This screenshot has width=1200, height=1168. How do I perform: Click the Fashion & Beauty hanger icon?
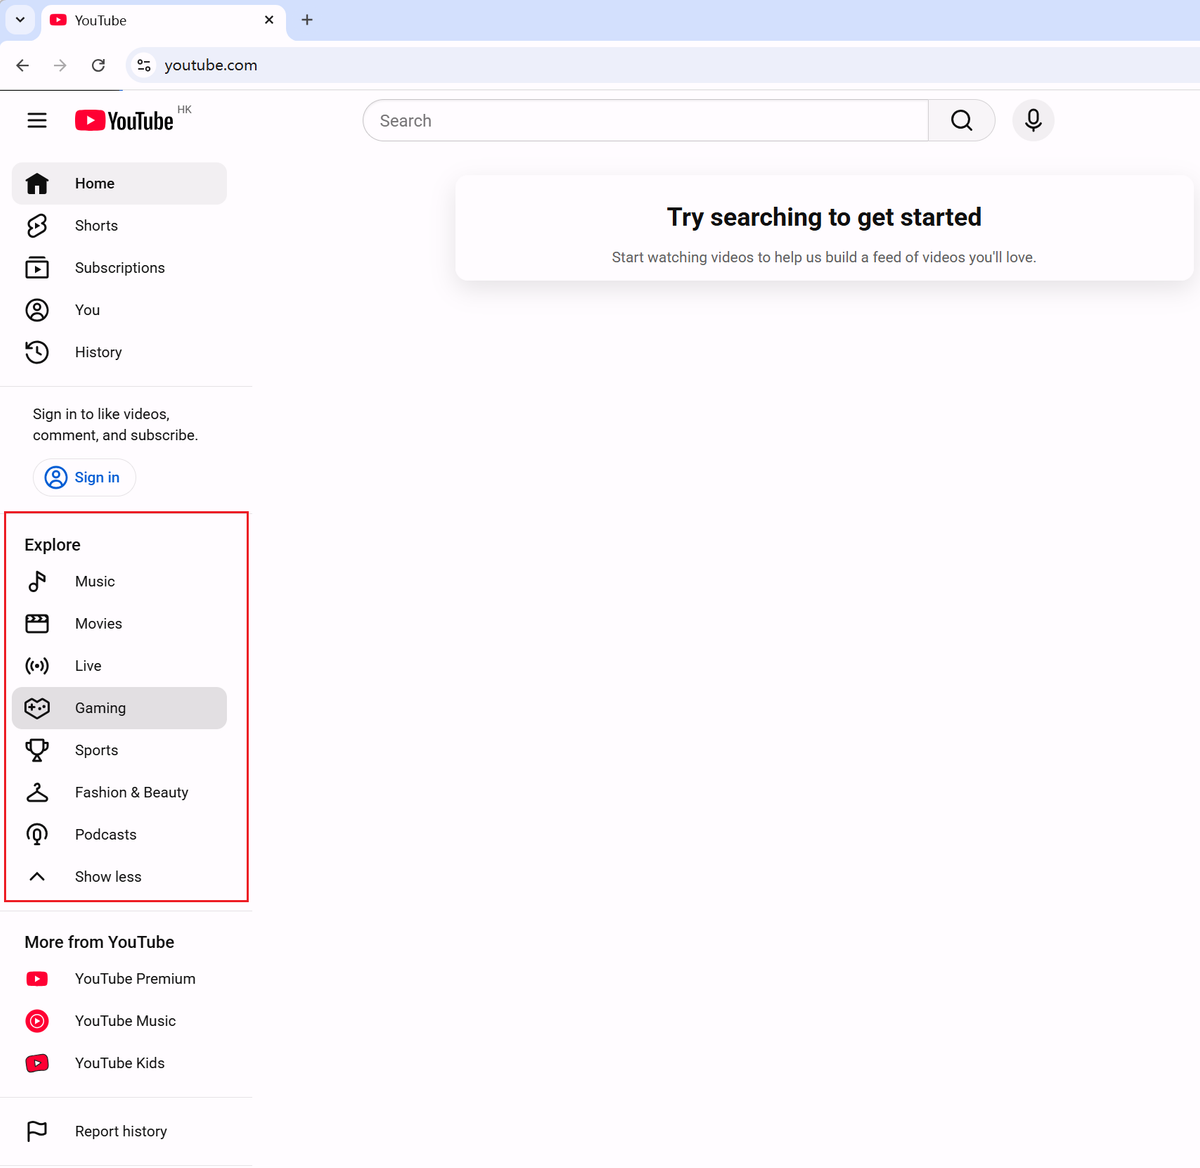[37, 792]
